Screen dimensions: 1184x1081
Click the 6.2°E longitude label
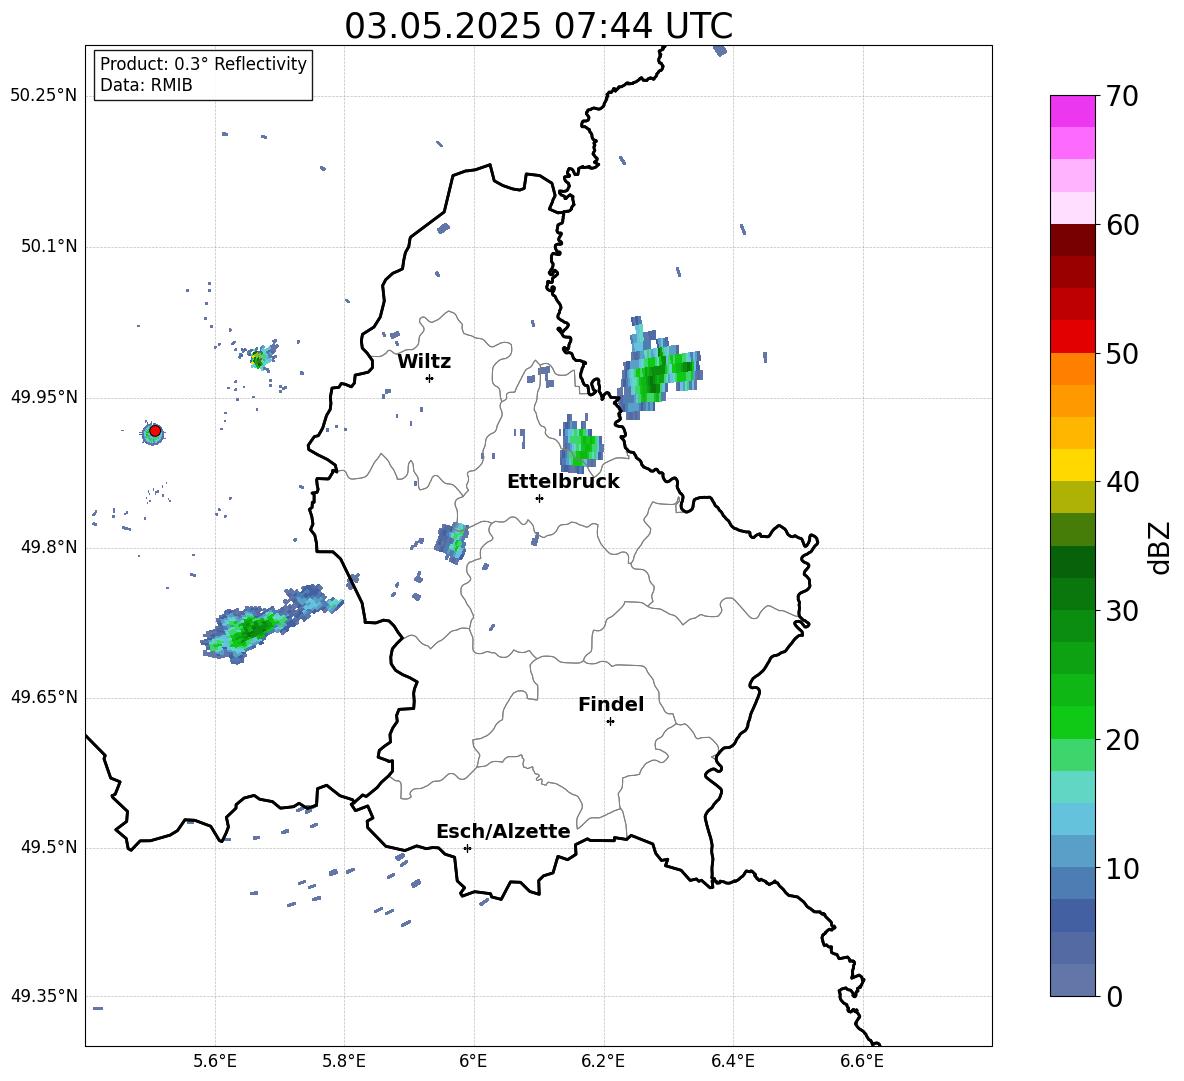click(603, 1061)
